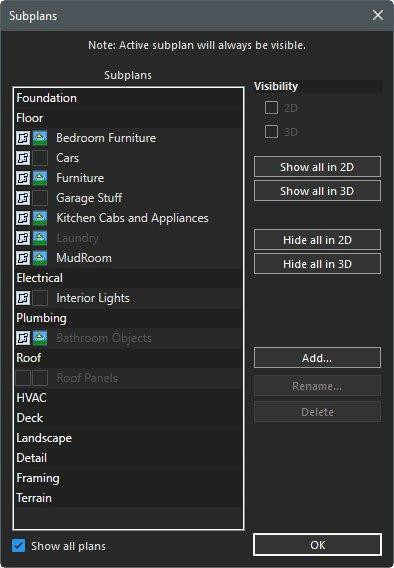Select Kitchen Cabs and Appliances subplan name
Image resolution: width=394 pixels, height=568 pixels.
click(133, 218)
